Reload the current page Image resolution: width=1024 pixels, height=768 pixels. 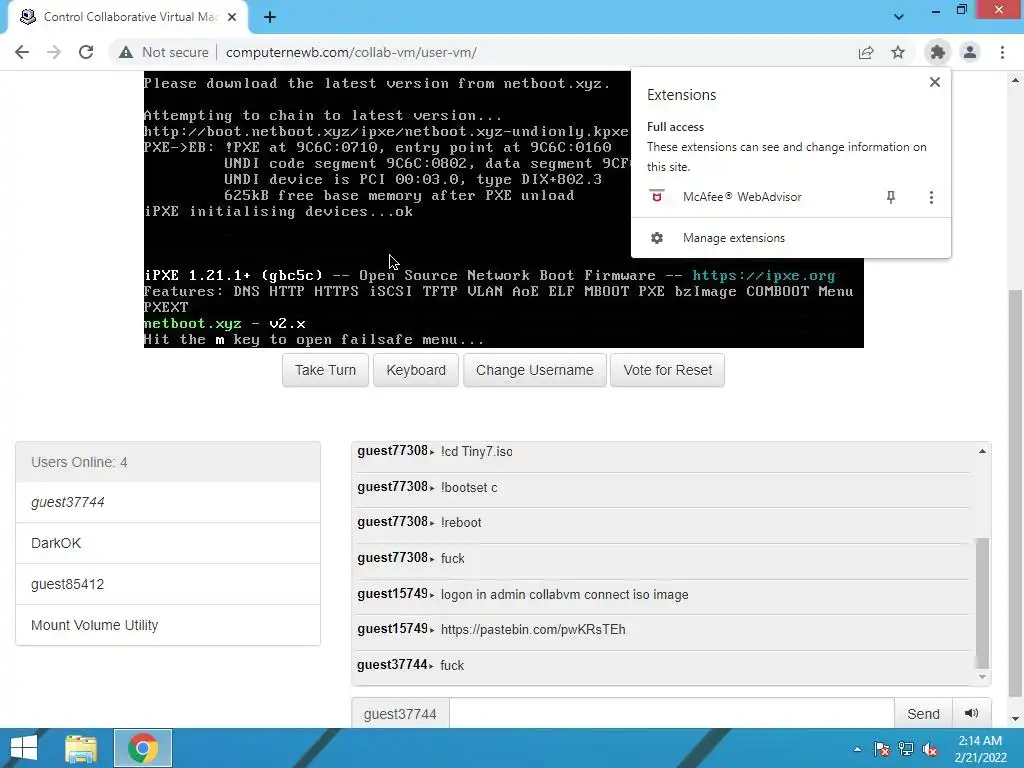[x=86, y=52]
